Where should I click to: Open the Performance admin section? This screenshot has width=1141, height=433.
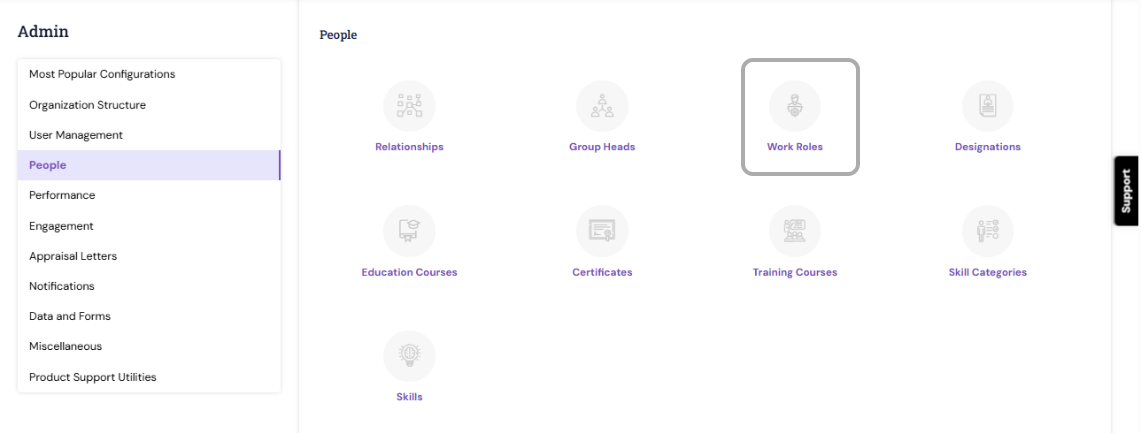[x=148, y=195]
